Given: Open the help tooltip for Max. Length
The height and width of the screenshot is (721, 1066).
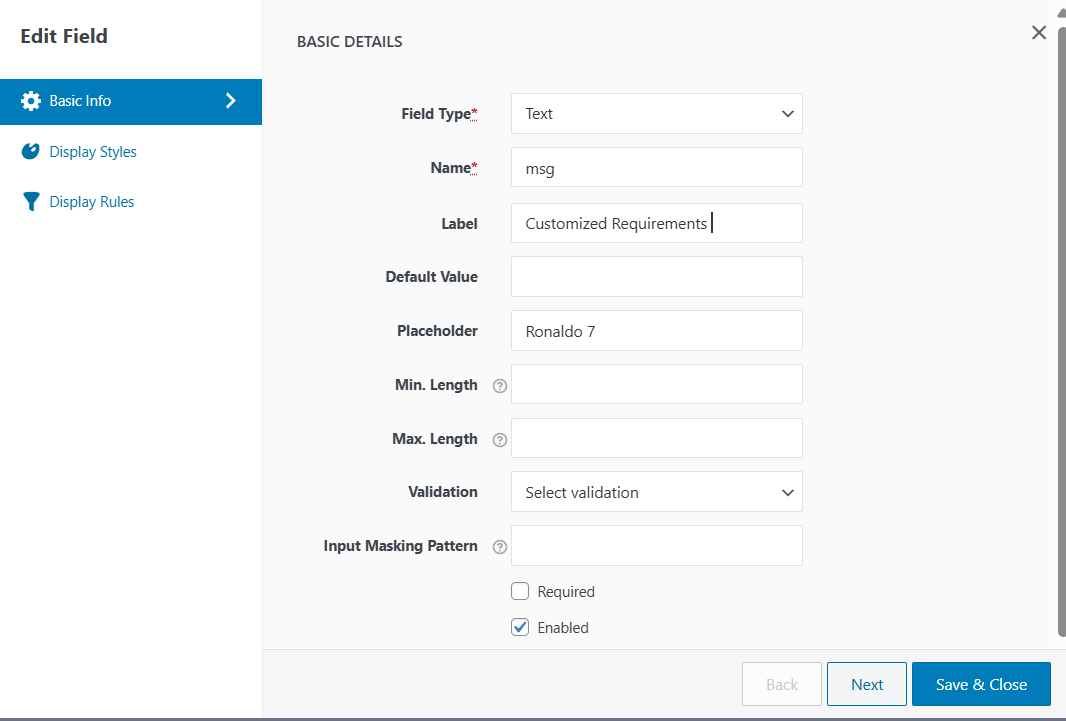Looking at the screenshot, I should (x=499, y=439).
